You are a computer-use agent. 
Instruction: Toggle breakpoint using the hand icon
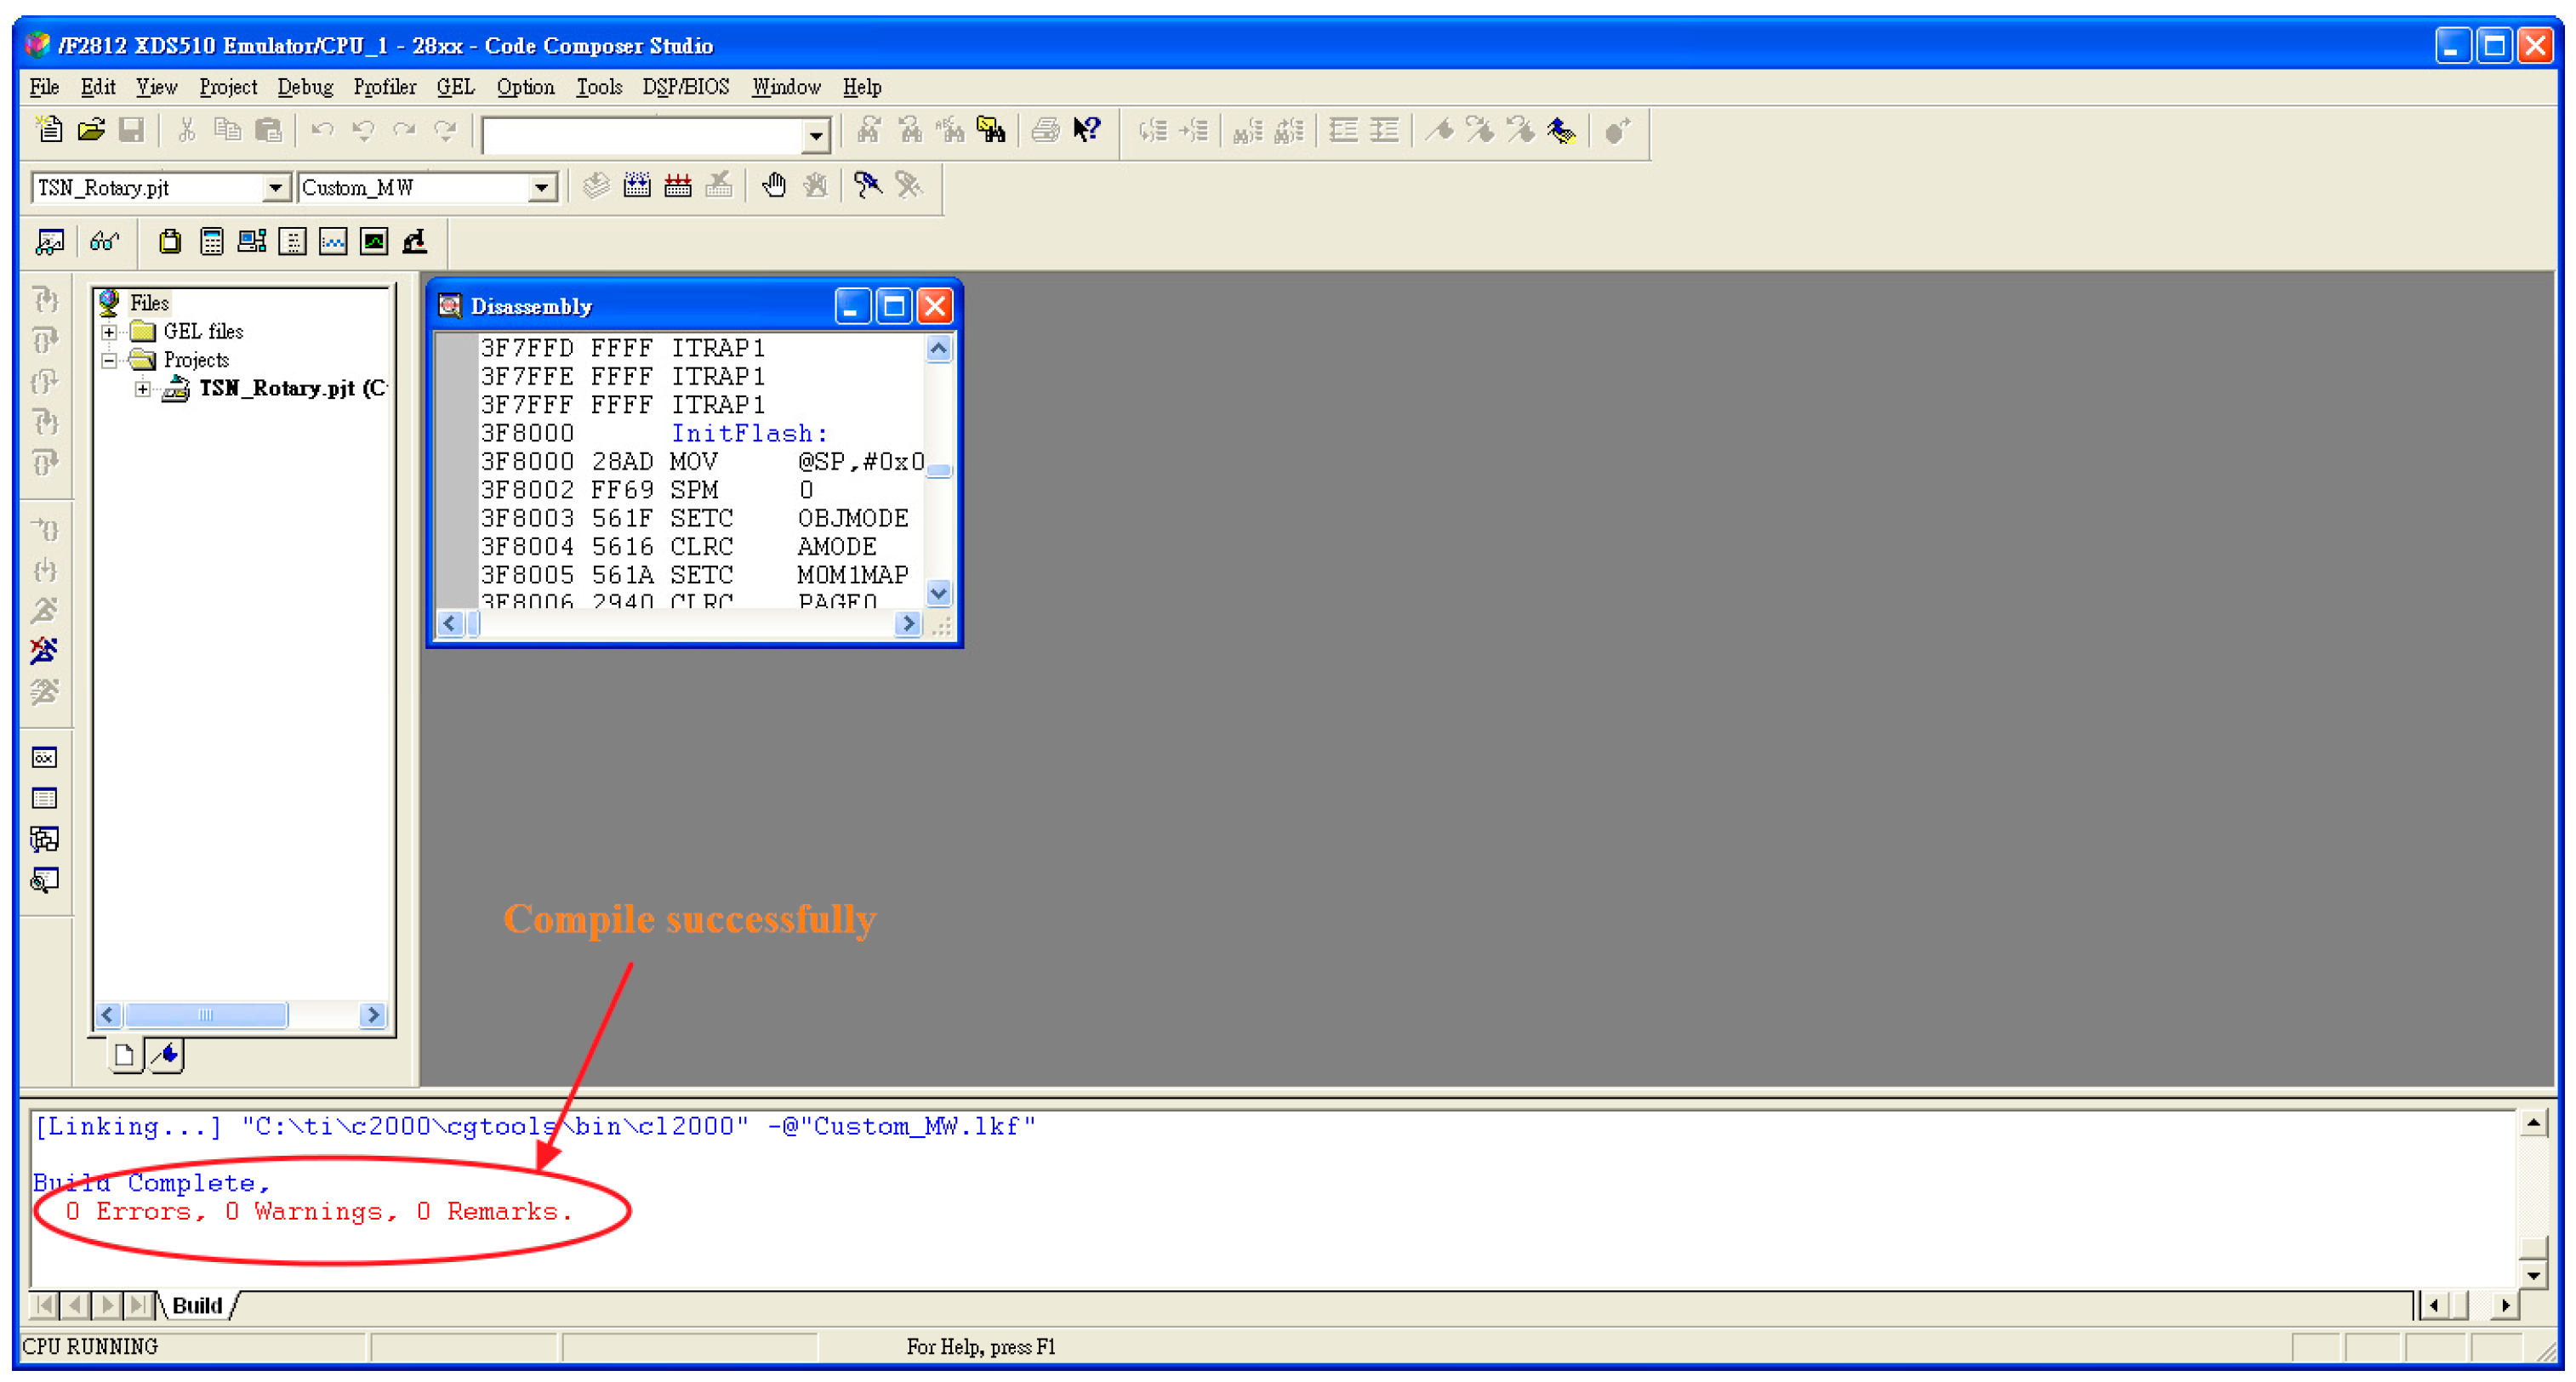pyautogui.click(x=774, y=186)
